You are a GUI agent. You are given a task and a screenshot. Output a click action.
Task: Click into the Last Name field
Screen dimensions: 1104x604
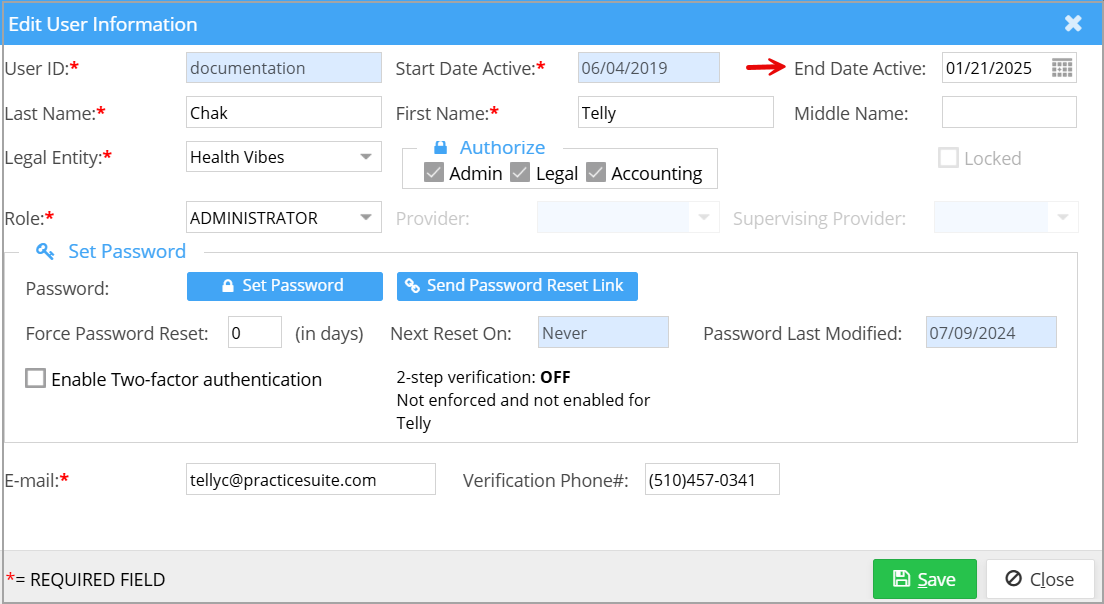tap(284, 113)
